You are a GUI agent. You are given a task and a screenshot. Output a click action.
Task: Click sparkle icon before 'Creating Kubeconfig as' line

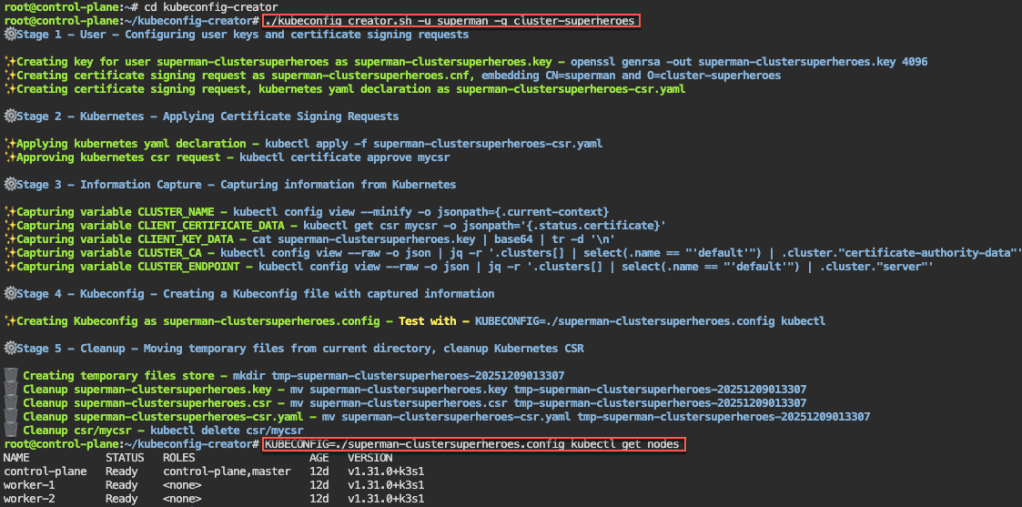(9, 321)
